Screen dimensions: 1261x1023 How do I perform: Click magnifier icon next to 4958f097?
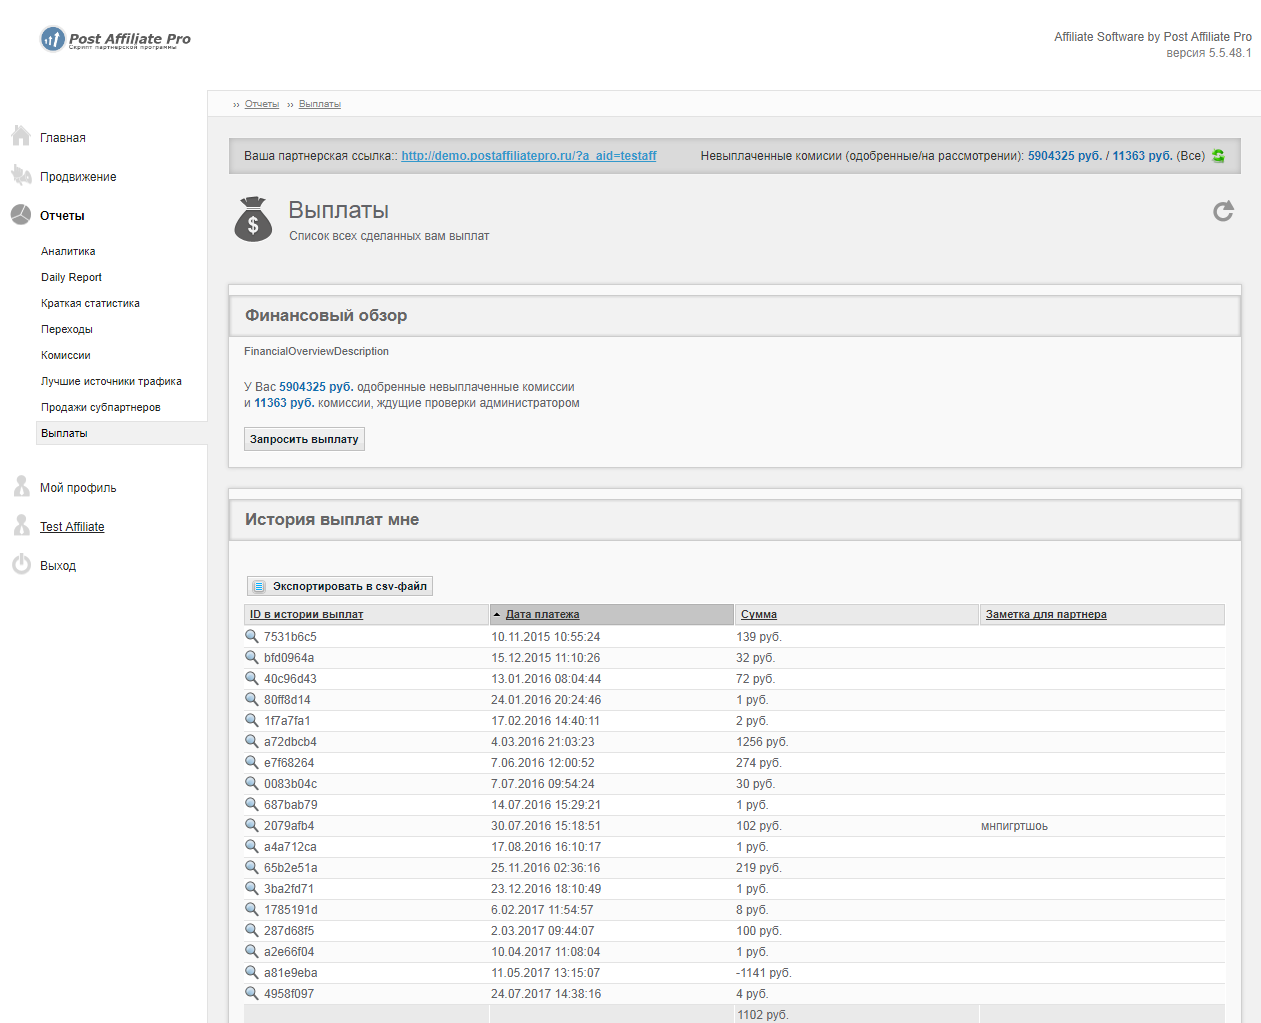point(252,993)
